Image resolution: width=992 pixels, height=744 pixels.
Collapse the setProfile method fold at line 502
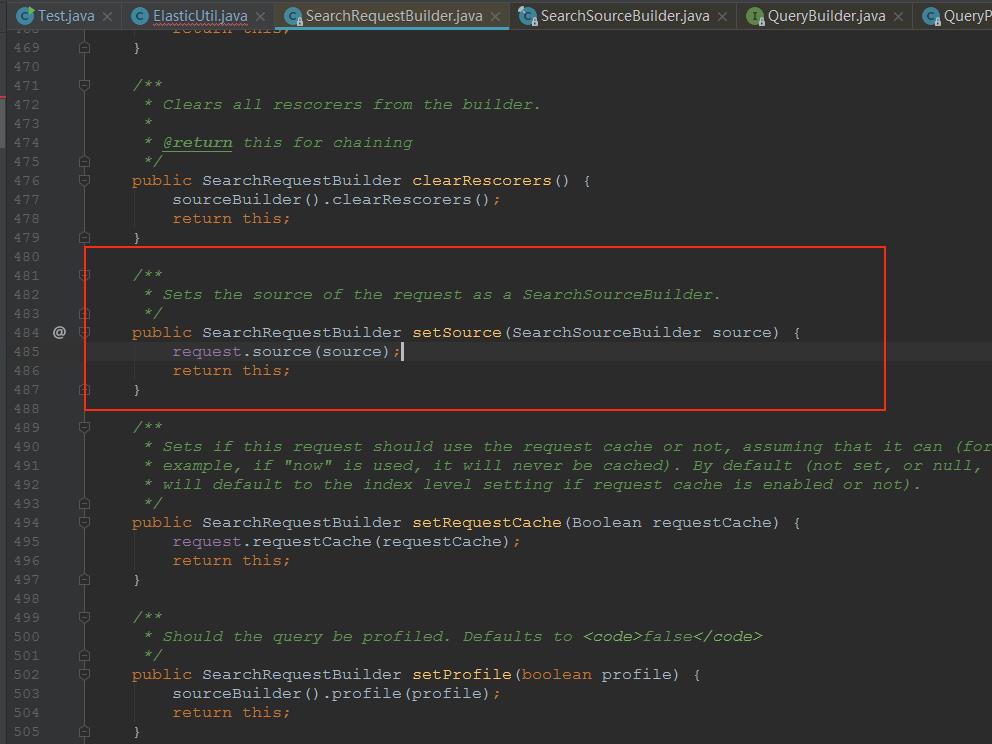click(84, 674)
